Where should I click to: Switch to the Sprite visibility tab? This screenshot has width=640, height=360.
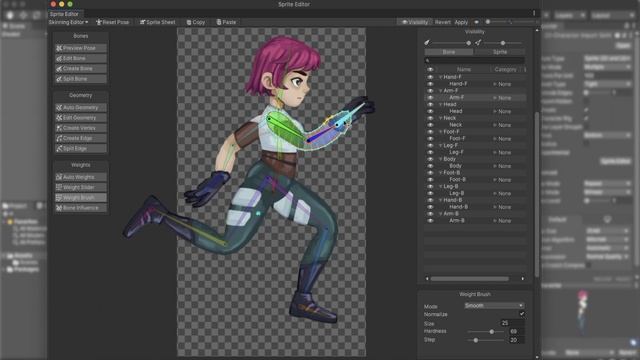click(x=500, y=52)
